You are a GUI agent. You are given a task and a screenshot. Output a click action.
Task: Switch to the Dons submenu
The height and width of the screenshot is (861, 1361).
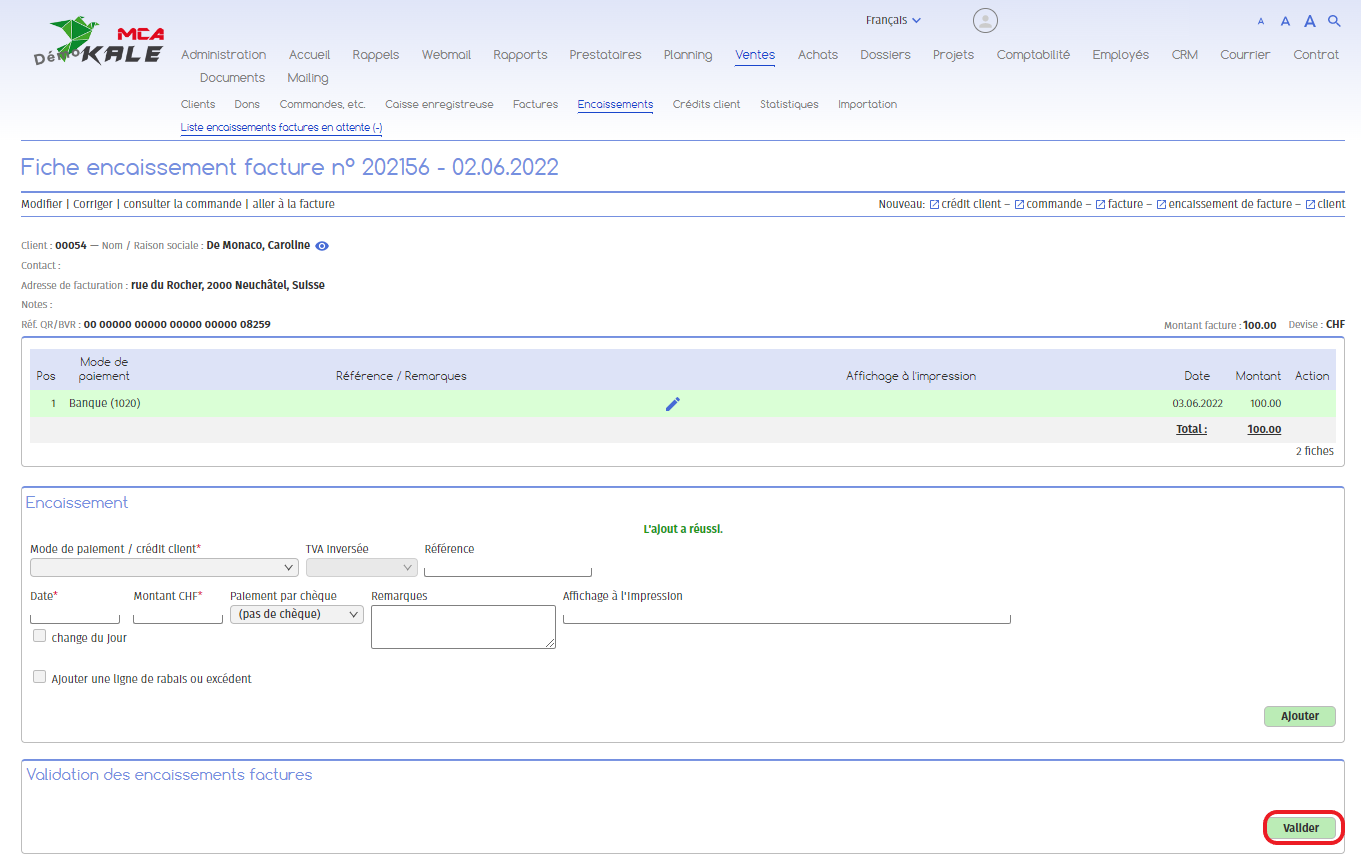(247, 104)
